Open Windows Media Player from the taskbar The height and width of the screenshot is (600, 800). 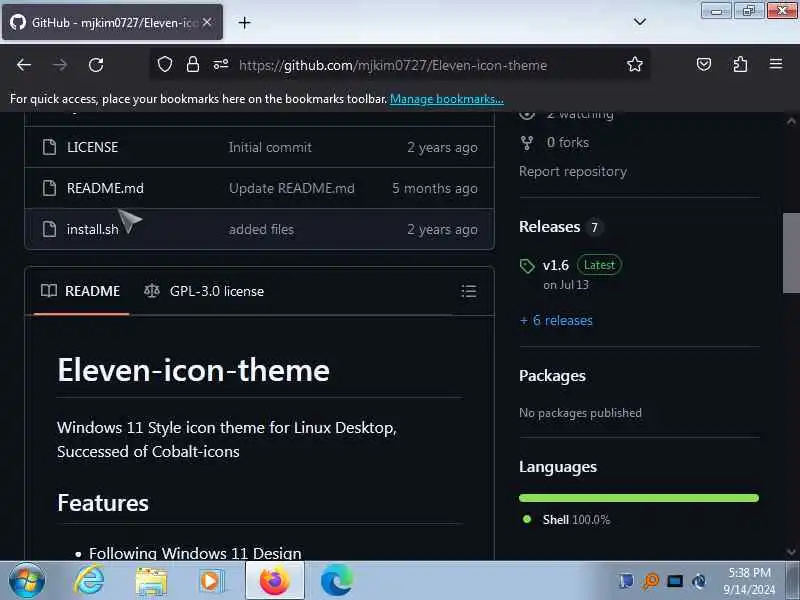[x=211, y=581]
